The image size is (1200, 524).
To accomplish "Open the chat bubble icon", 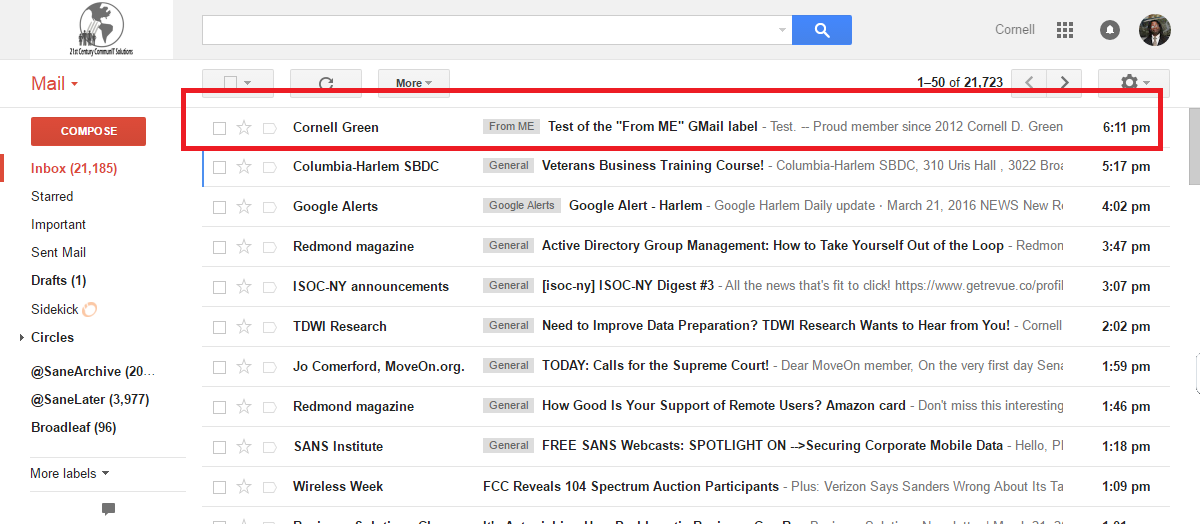I will (x=108, y=509).
